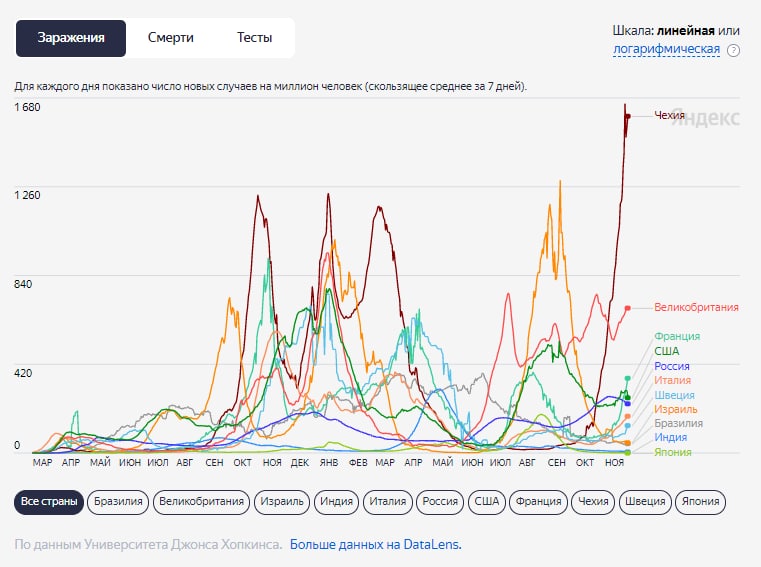Toggle the Бразилия country chip
Viewport: 761px width, 567px height.
[x=118, y=501]
